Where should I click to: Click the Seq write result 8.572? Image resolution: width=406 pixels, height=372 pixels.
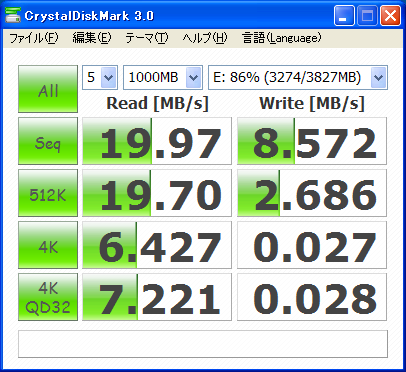312,141
